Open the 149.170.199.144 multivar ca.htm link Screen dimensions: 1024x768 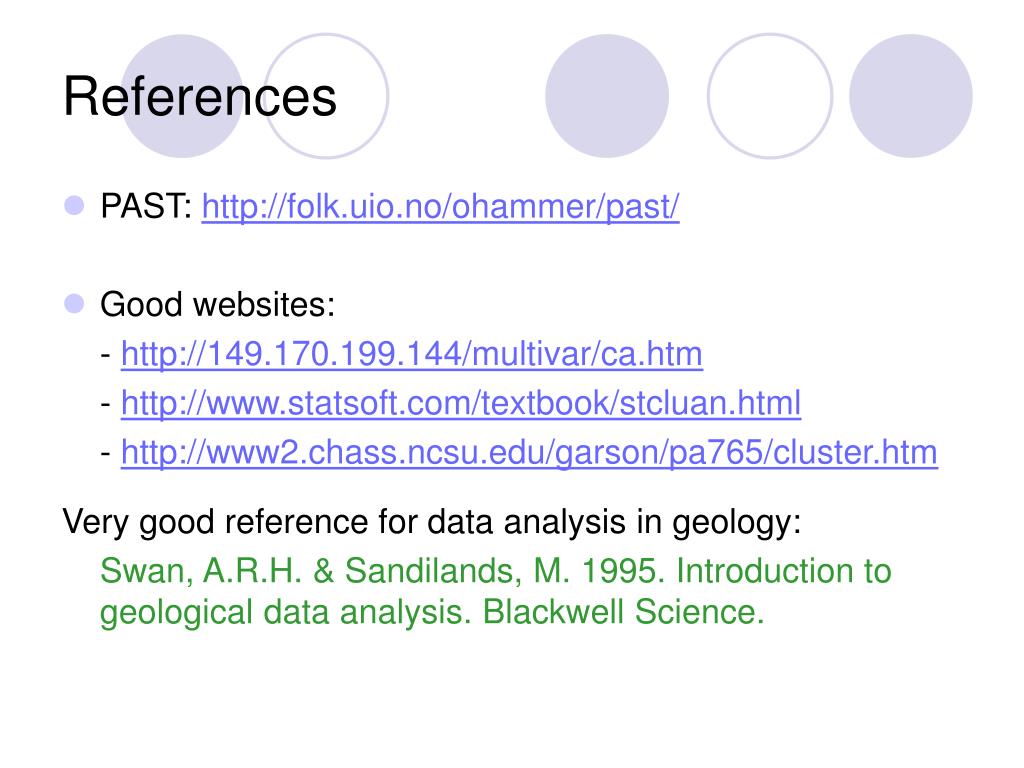(x=412, y=355)
